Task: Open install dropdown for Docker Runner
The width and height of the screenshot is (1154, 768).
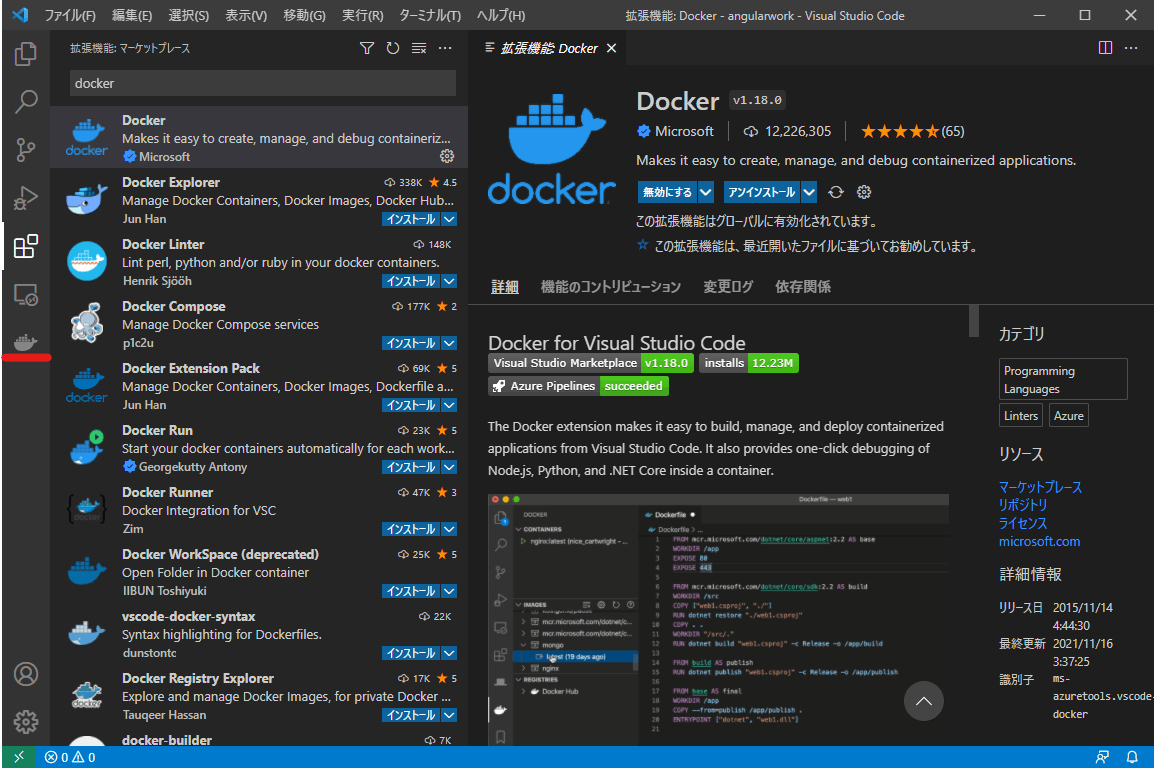Action: click(x=449, y=529)
